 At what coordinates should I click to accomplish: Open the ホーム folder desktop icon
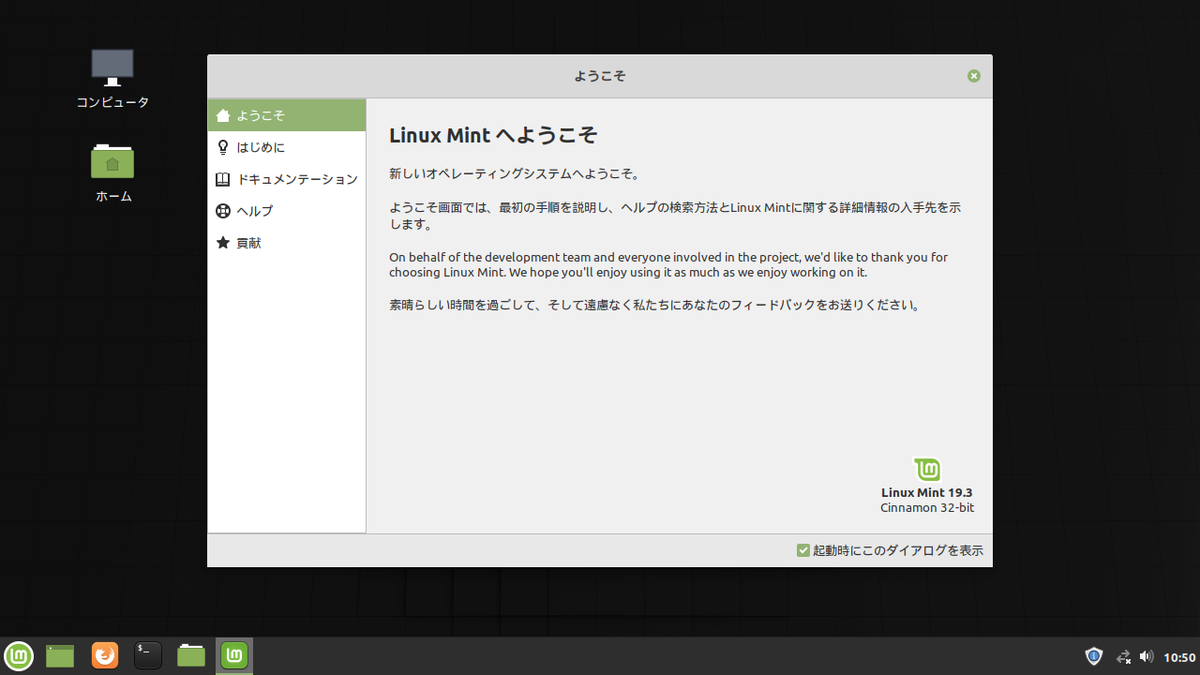coord(113,173)
